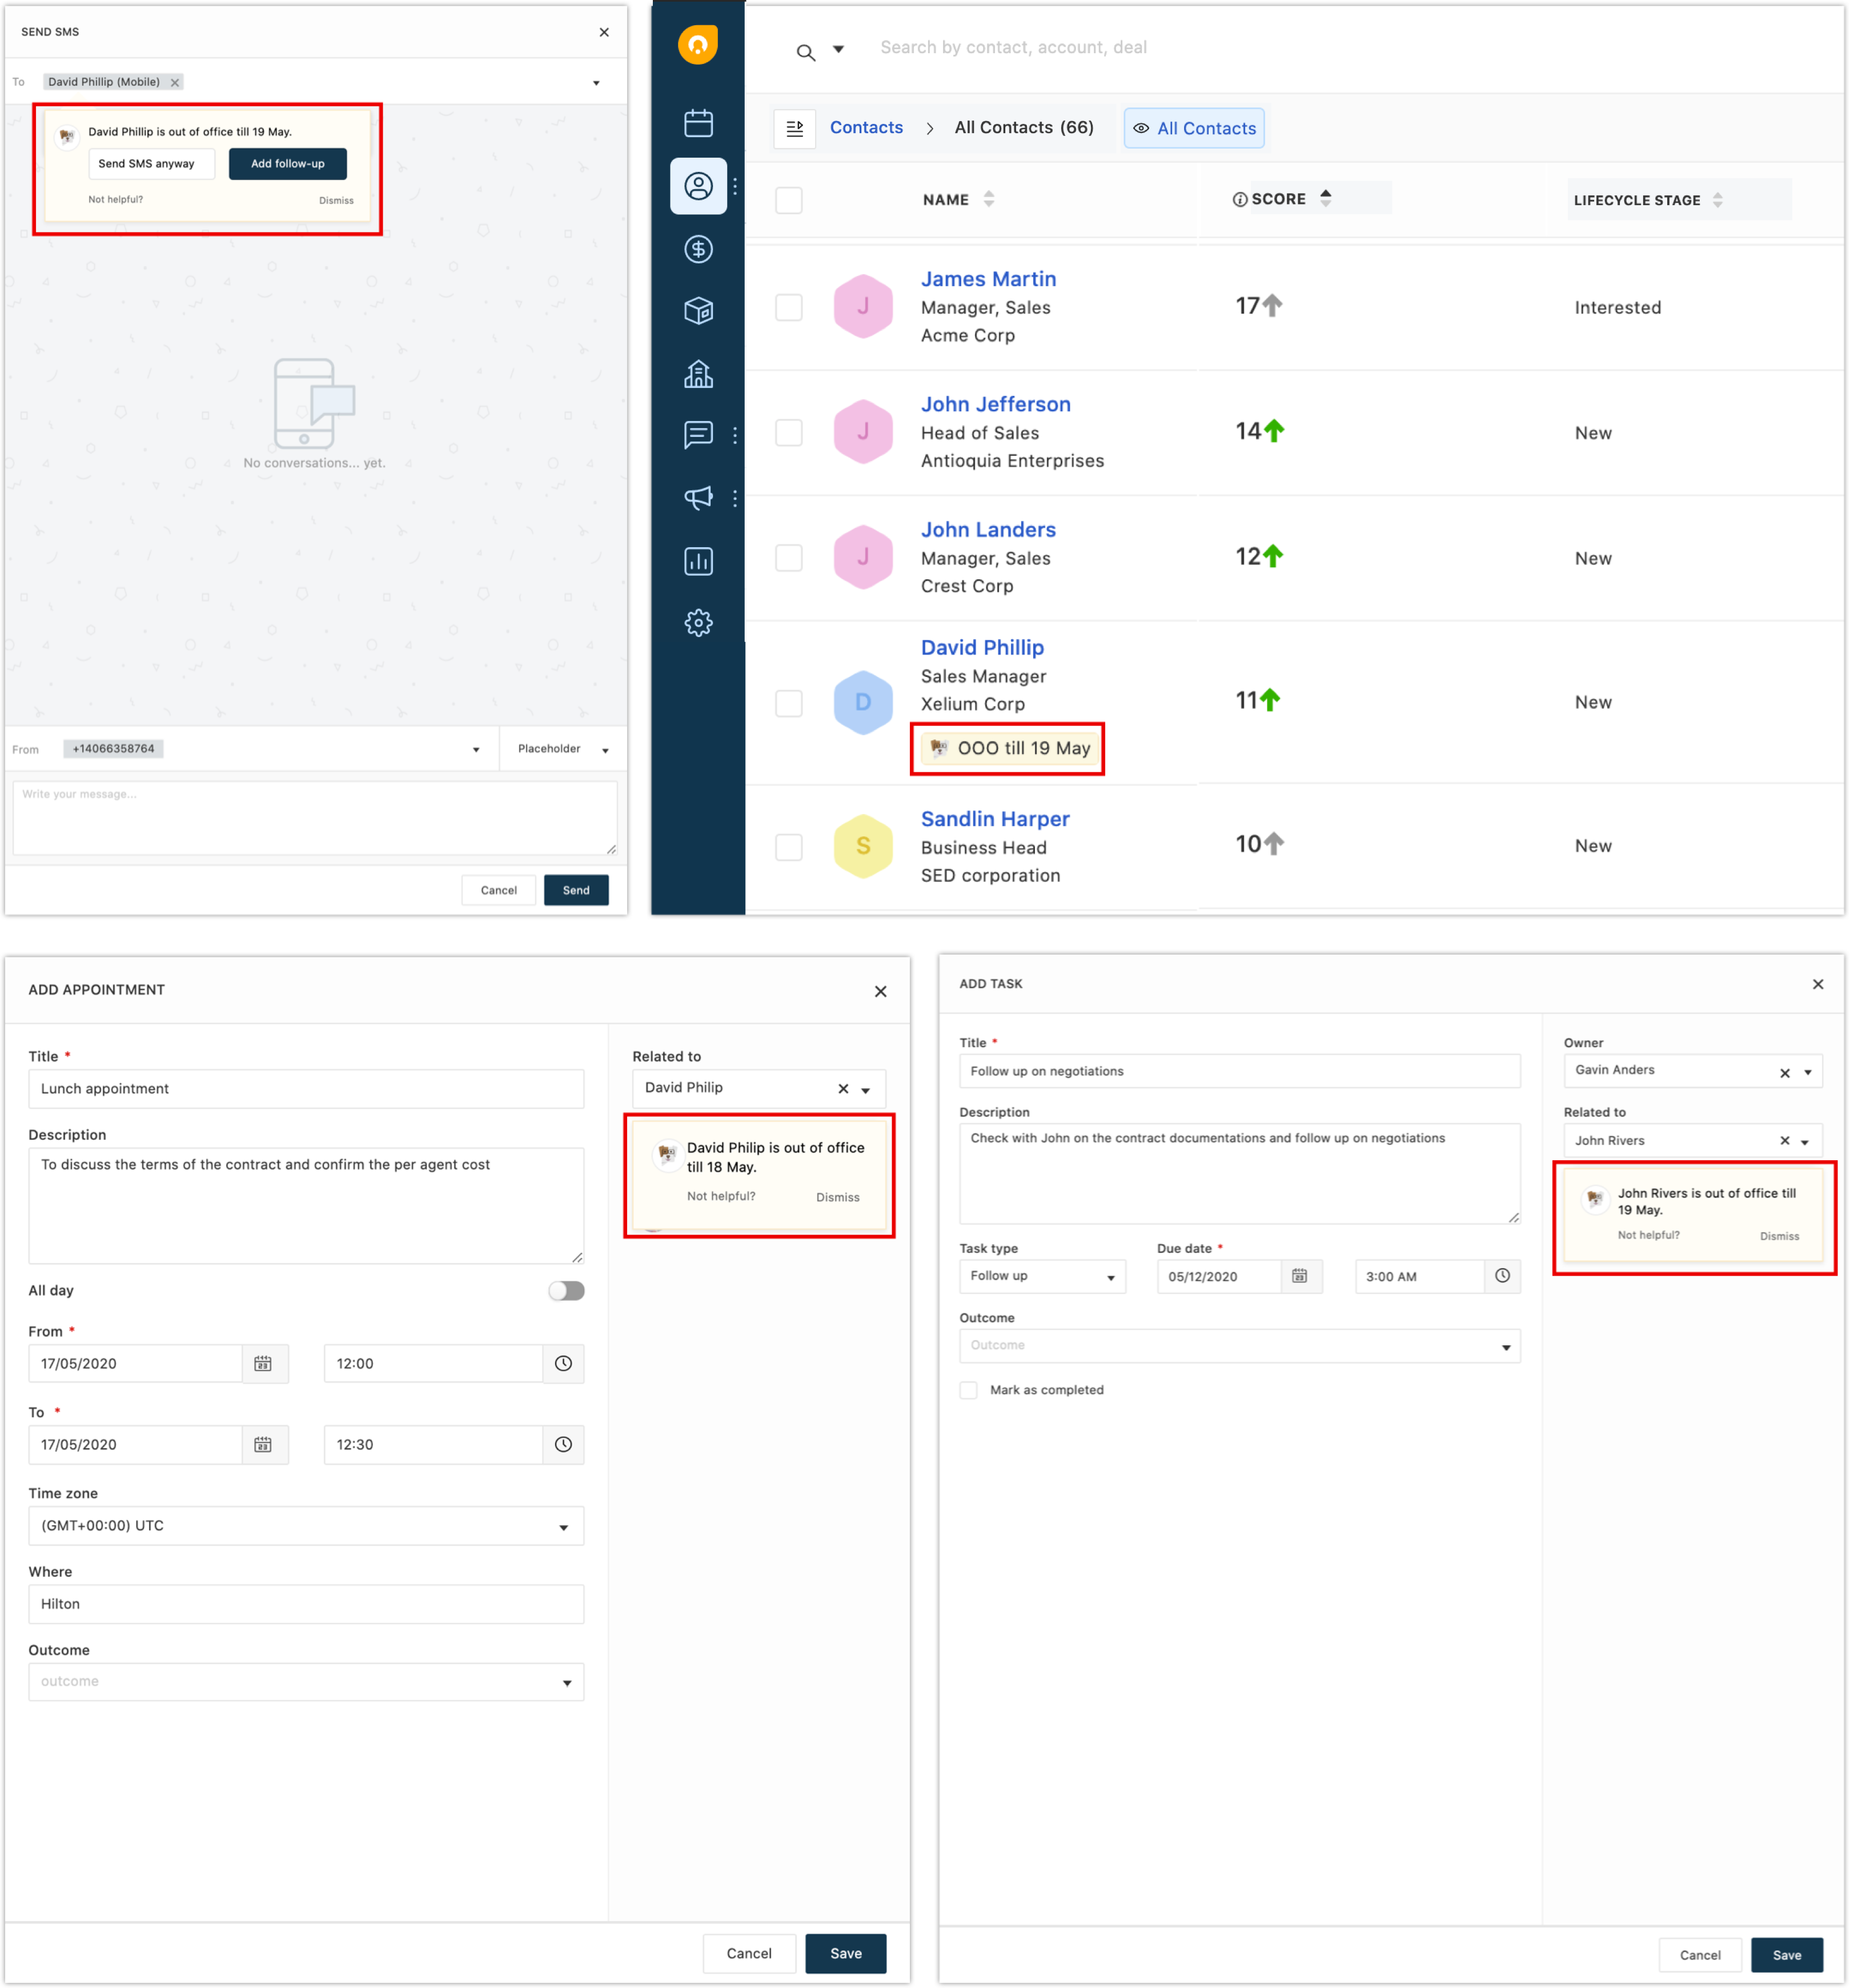Select James Martin's row checkbox
Image resolution: width=1850 pixels, height=1988 pixels.
[x=789, y=307]
